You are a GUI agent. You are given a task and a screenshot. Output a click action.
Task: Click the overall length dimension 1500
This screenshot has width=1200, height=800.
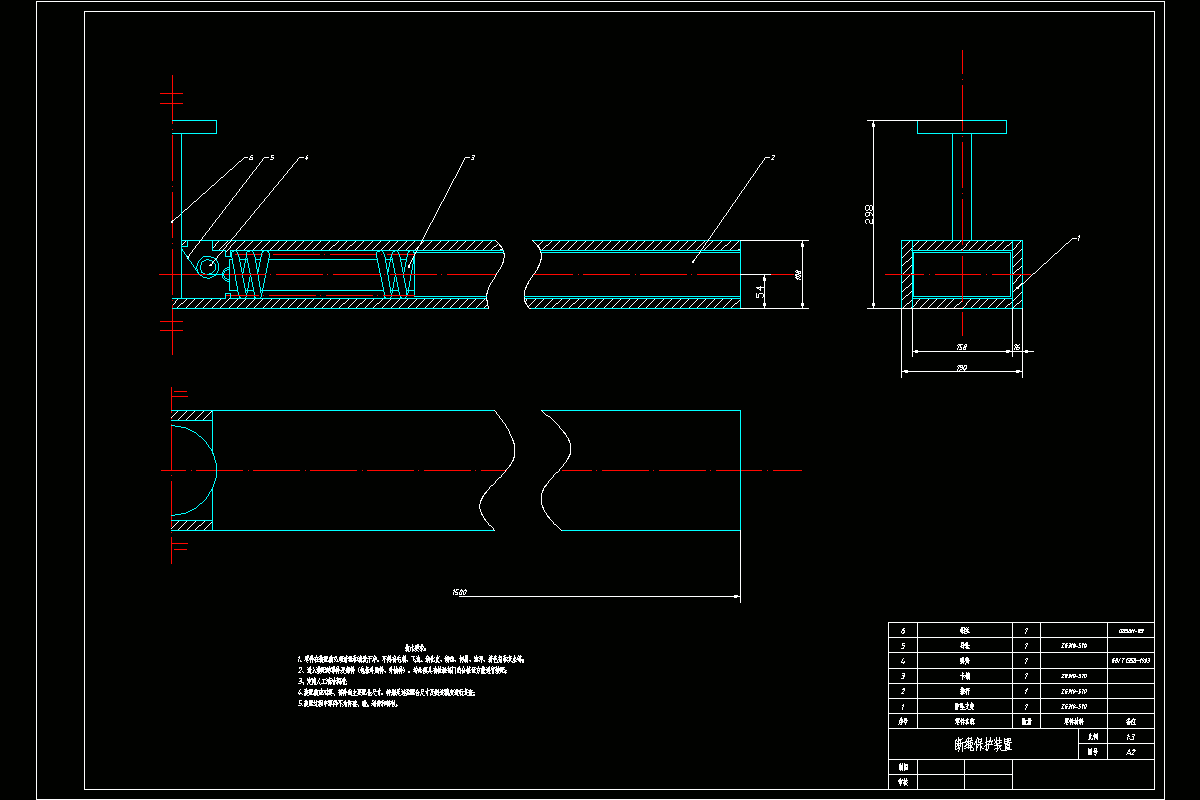(460, 593)
